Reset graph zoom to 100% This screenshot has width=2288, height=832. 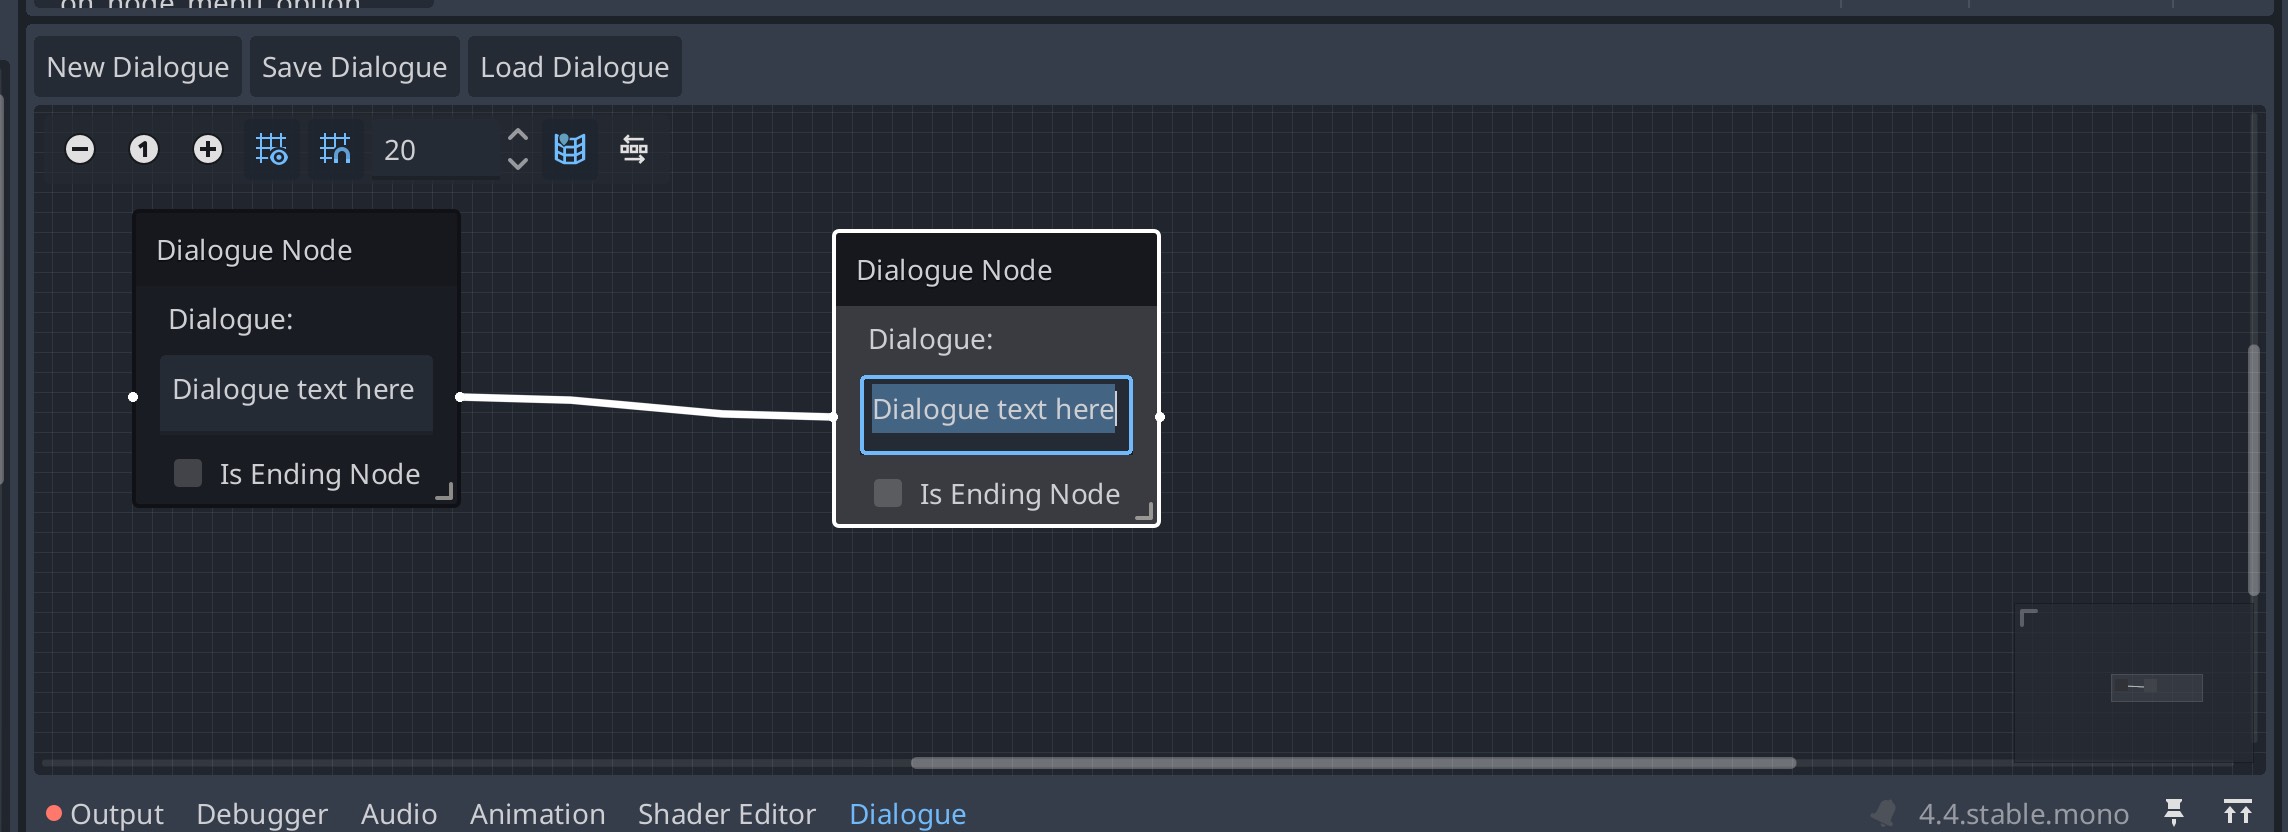tap(144, 150)
